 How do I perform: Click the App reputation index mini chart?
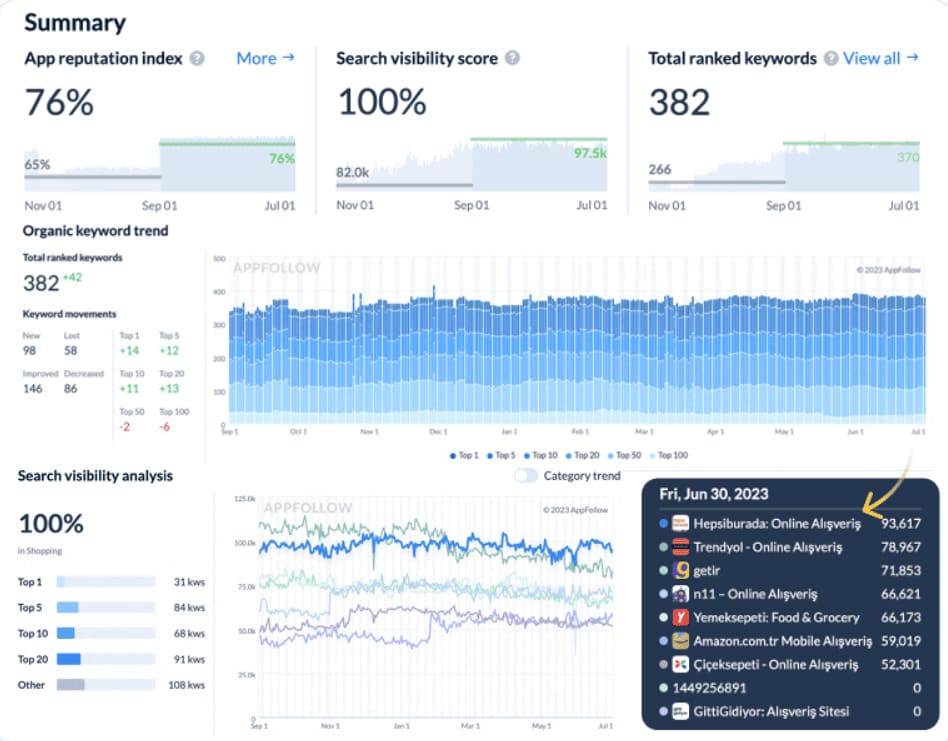[x=160, y=164]
